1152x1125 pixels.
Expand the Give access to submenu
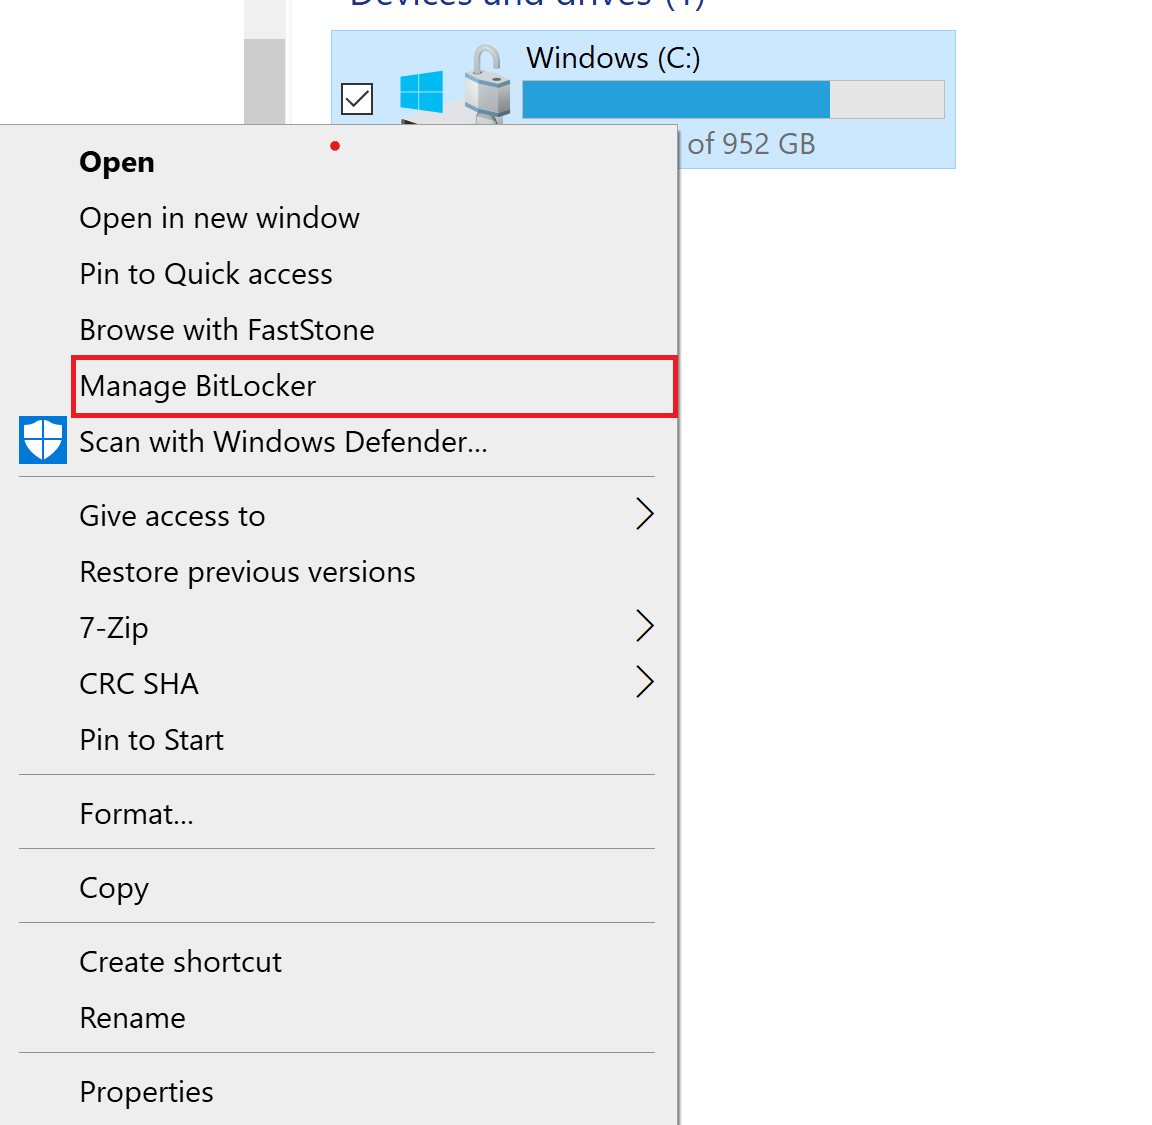(x=172, y=516)
